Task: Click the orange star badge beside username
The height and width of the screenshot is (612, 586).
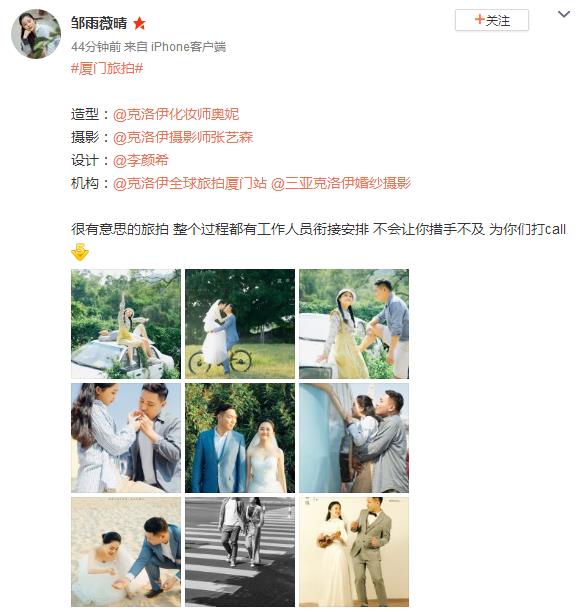Action: pos(139,24)
